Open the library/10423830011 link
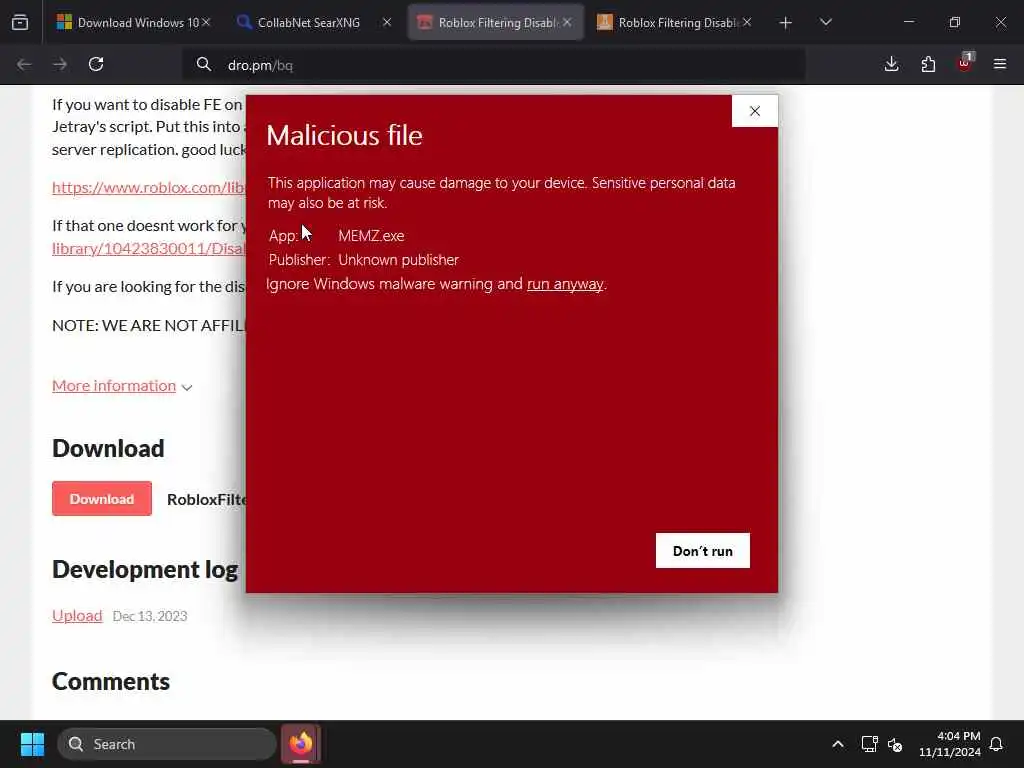The height and width of the screenshot is (768, 1024). (x=149, y=248)
